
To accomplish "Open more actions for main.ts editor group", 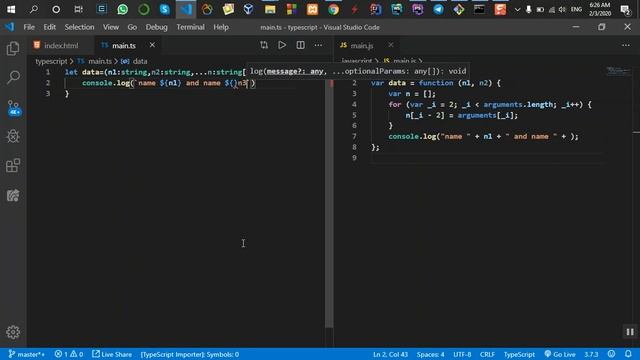I will pos(318,45).
